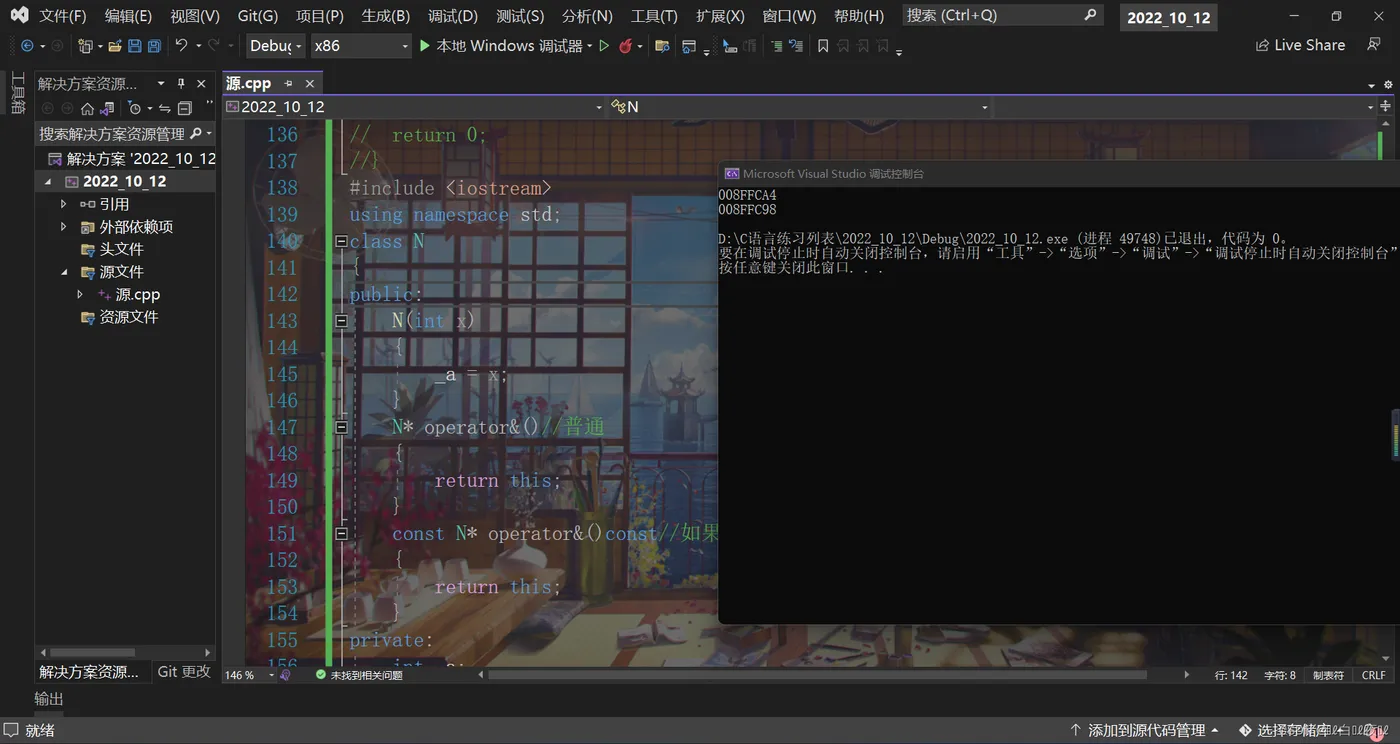
Task: Click the find in files folder icon
Action: coord(661,46)
